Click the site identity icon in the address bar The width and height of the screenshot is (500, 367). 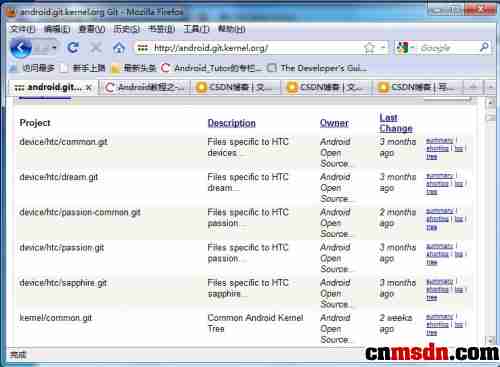click(143, 48)
